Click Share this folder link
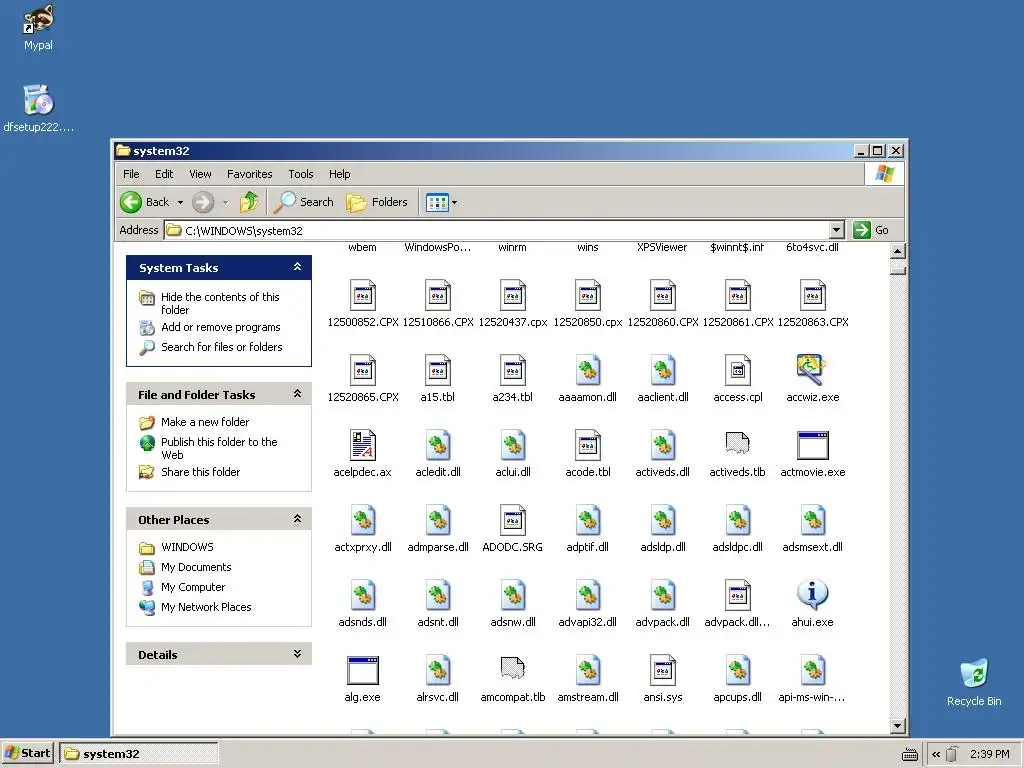Image resolution: width=1024 pixels, height=768 pixels. pos(200,472)
